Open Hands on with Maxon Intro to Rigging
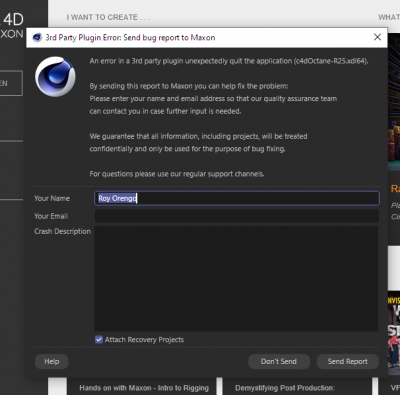 point(144,388)
